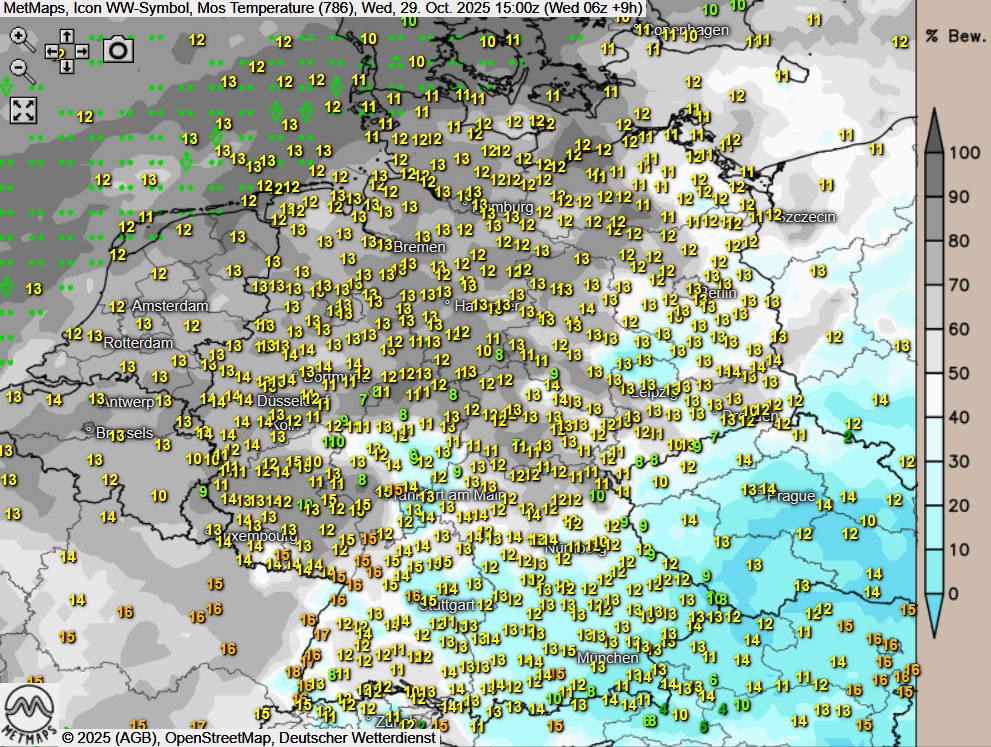Screen dimensions: 991x747
Task: Click the Bremen city label
Action: click(x=419, y=246)
